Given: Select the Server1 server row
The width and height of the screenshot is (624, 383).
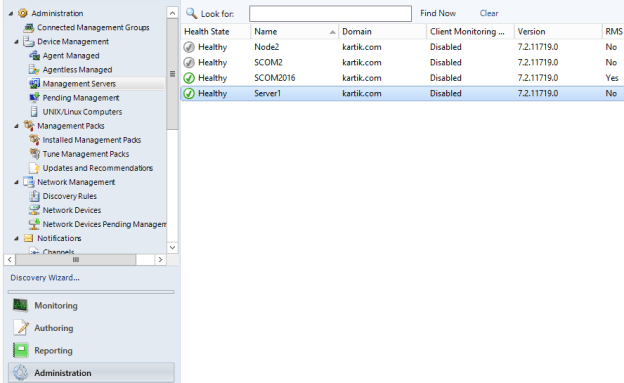Looking at the screenshot, I should pyautogui.click(x=402, y=94).
